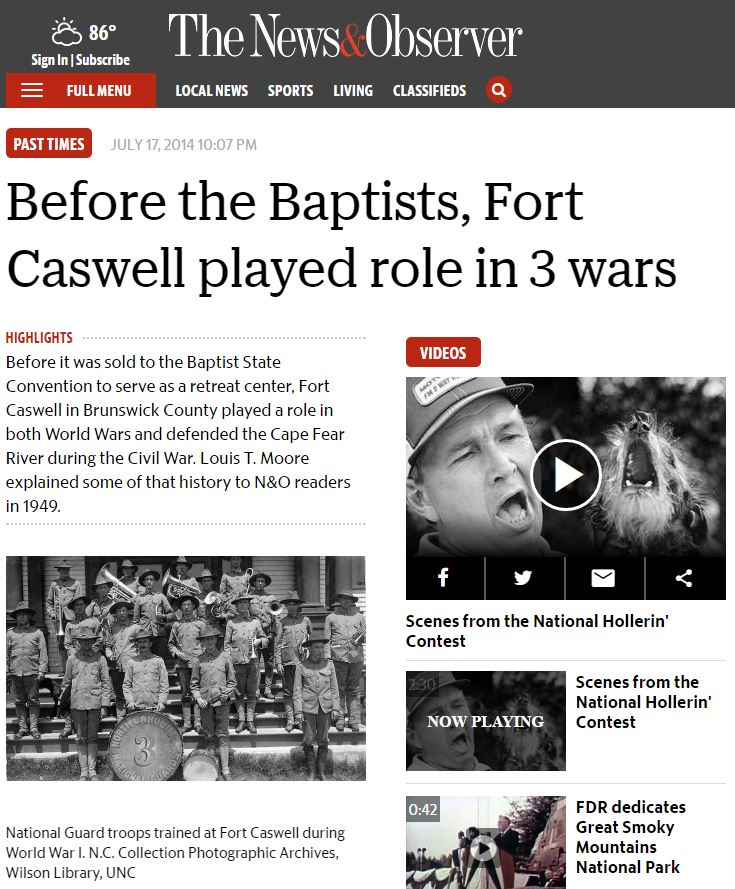Open the generic share icon on video

pyautogui.click(x=684, y=578)
